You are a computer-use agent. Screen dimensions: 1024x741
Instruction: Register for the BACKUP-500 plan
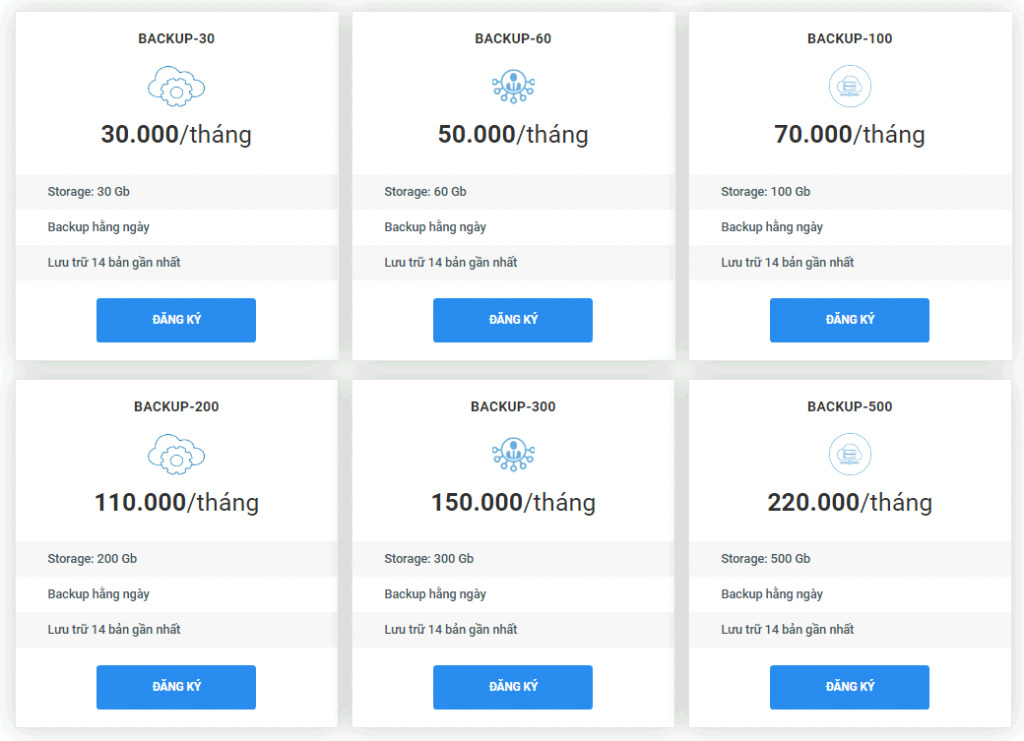click(849, 687)
